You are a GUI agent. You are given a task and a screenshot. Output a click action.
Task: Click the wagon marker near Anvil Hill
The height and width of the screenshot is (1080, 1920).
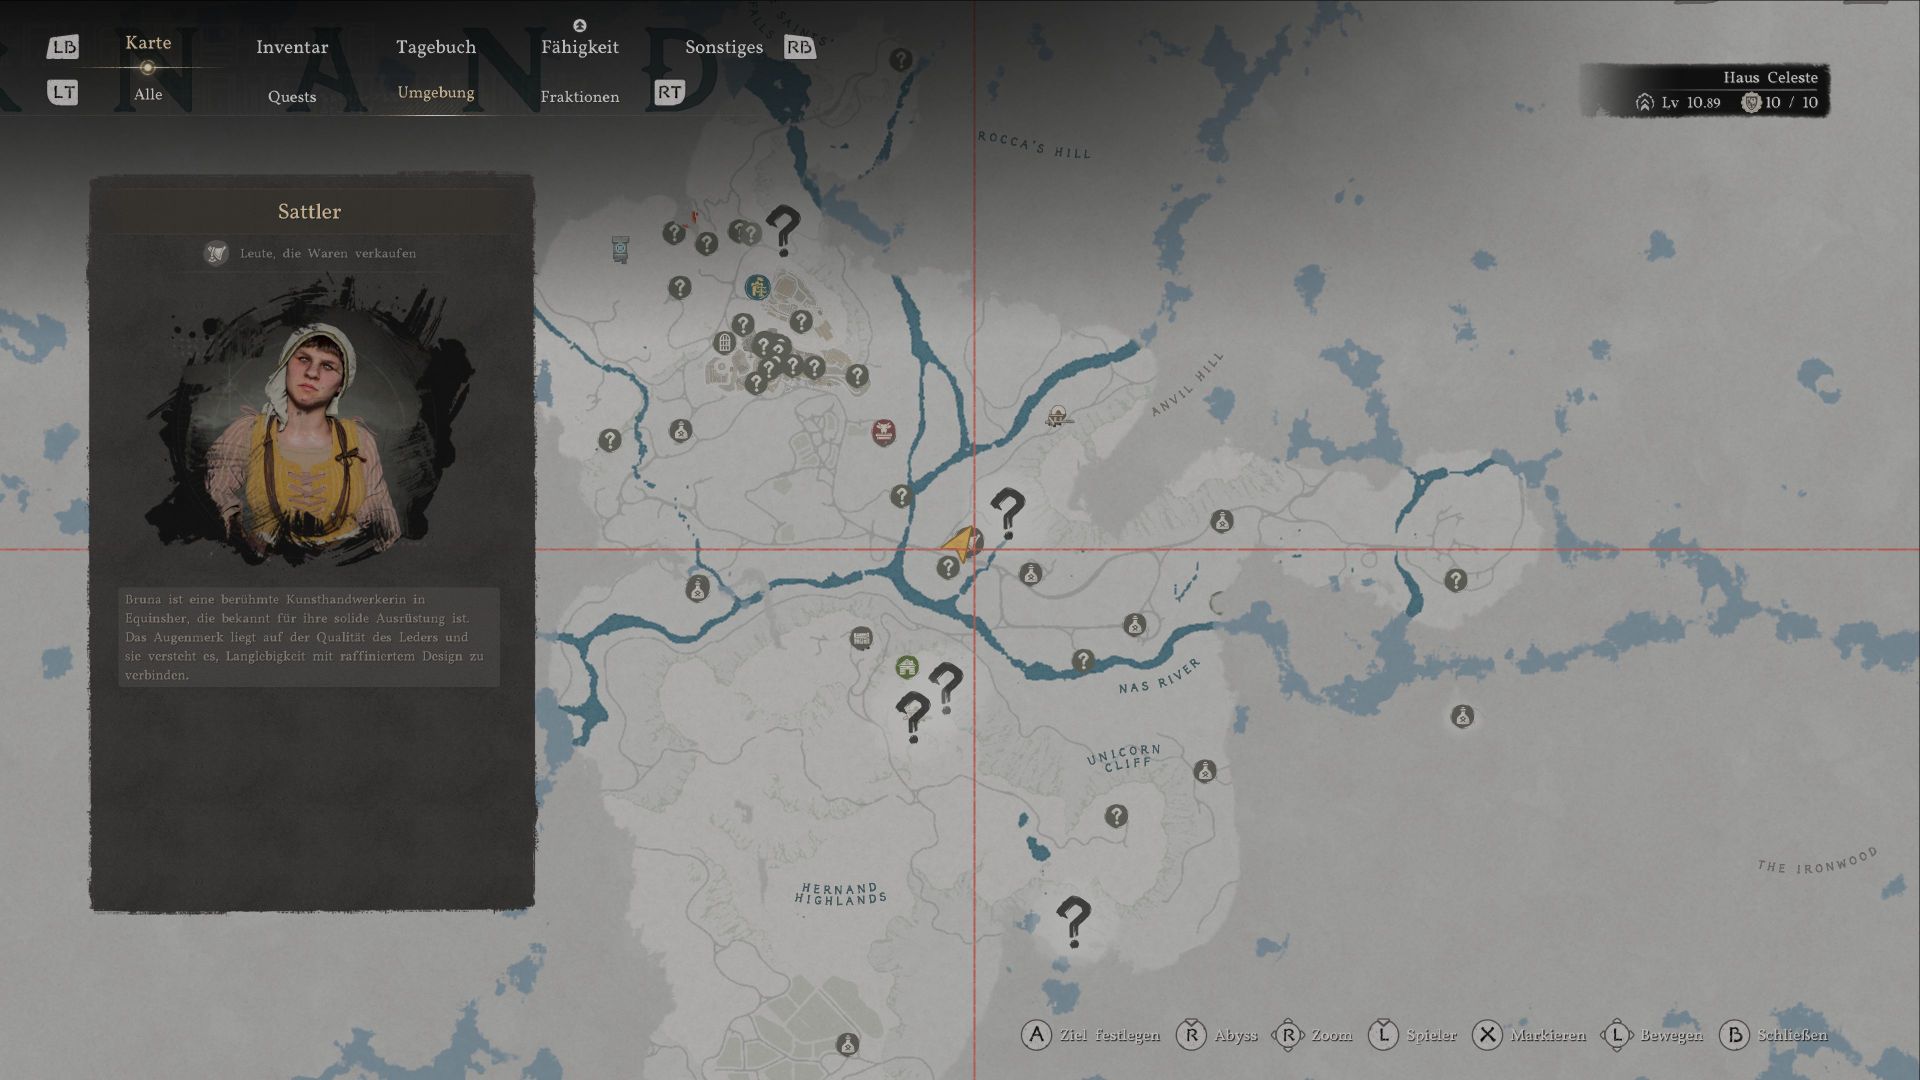pyautogui.click(x=1058, y=416)
